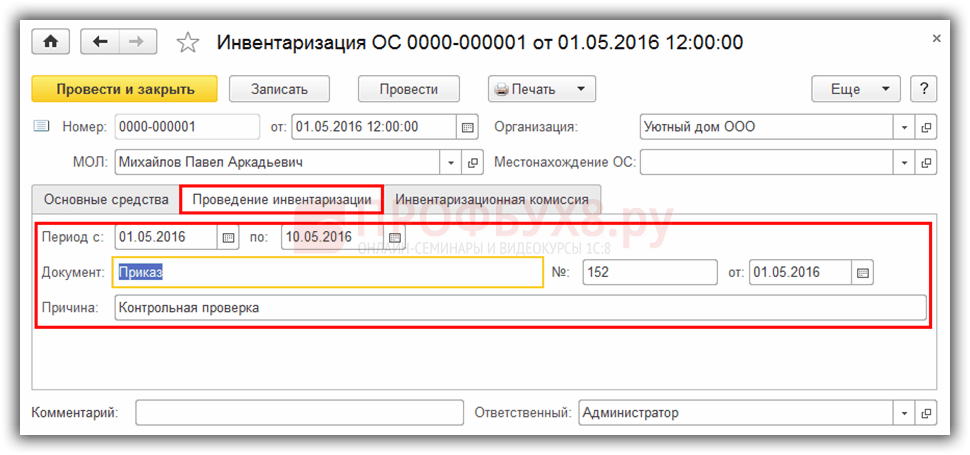
Task: Click the Документ field with Приказ
Action: (x=328, y=273)
